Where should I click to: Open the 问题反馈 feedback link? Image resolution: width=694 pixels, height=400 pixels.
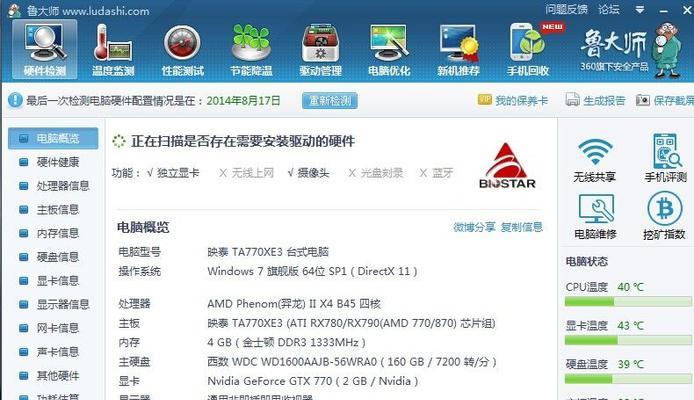tap(566, 9)
